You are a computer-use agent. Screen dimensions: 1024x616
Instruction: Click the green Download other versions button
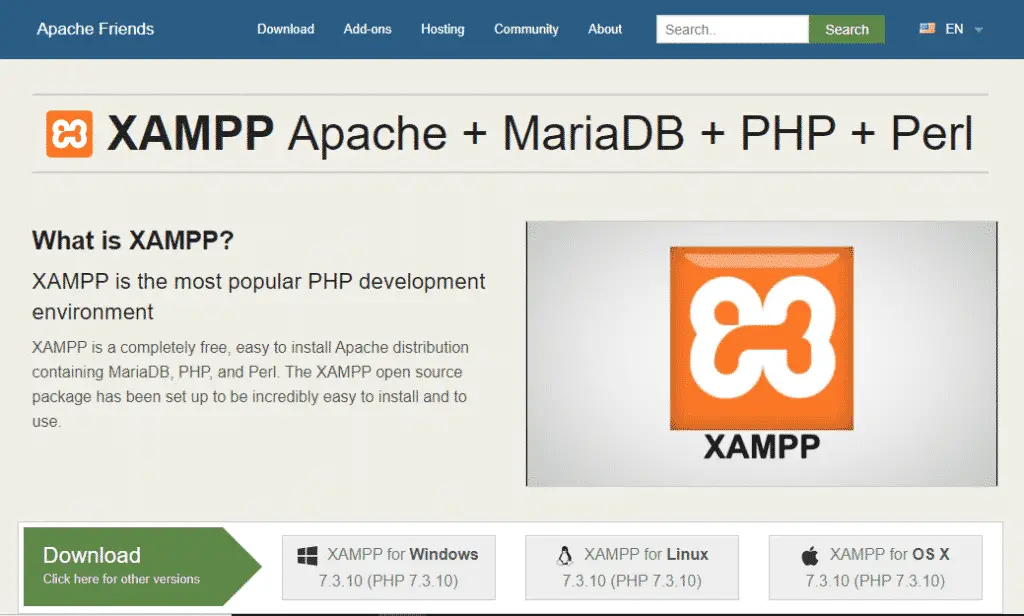[142, 566]
